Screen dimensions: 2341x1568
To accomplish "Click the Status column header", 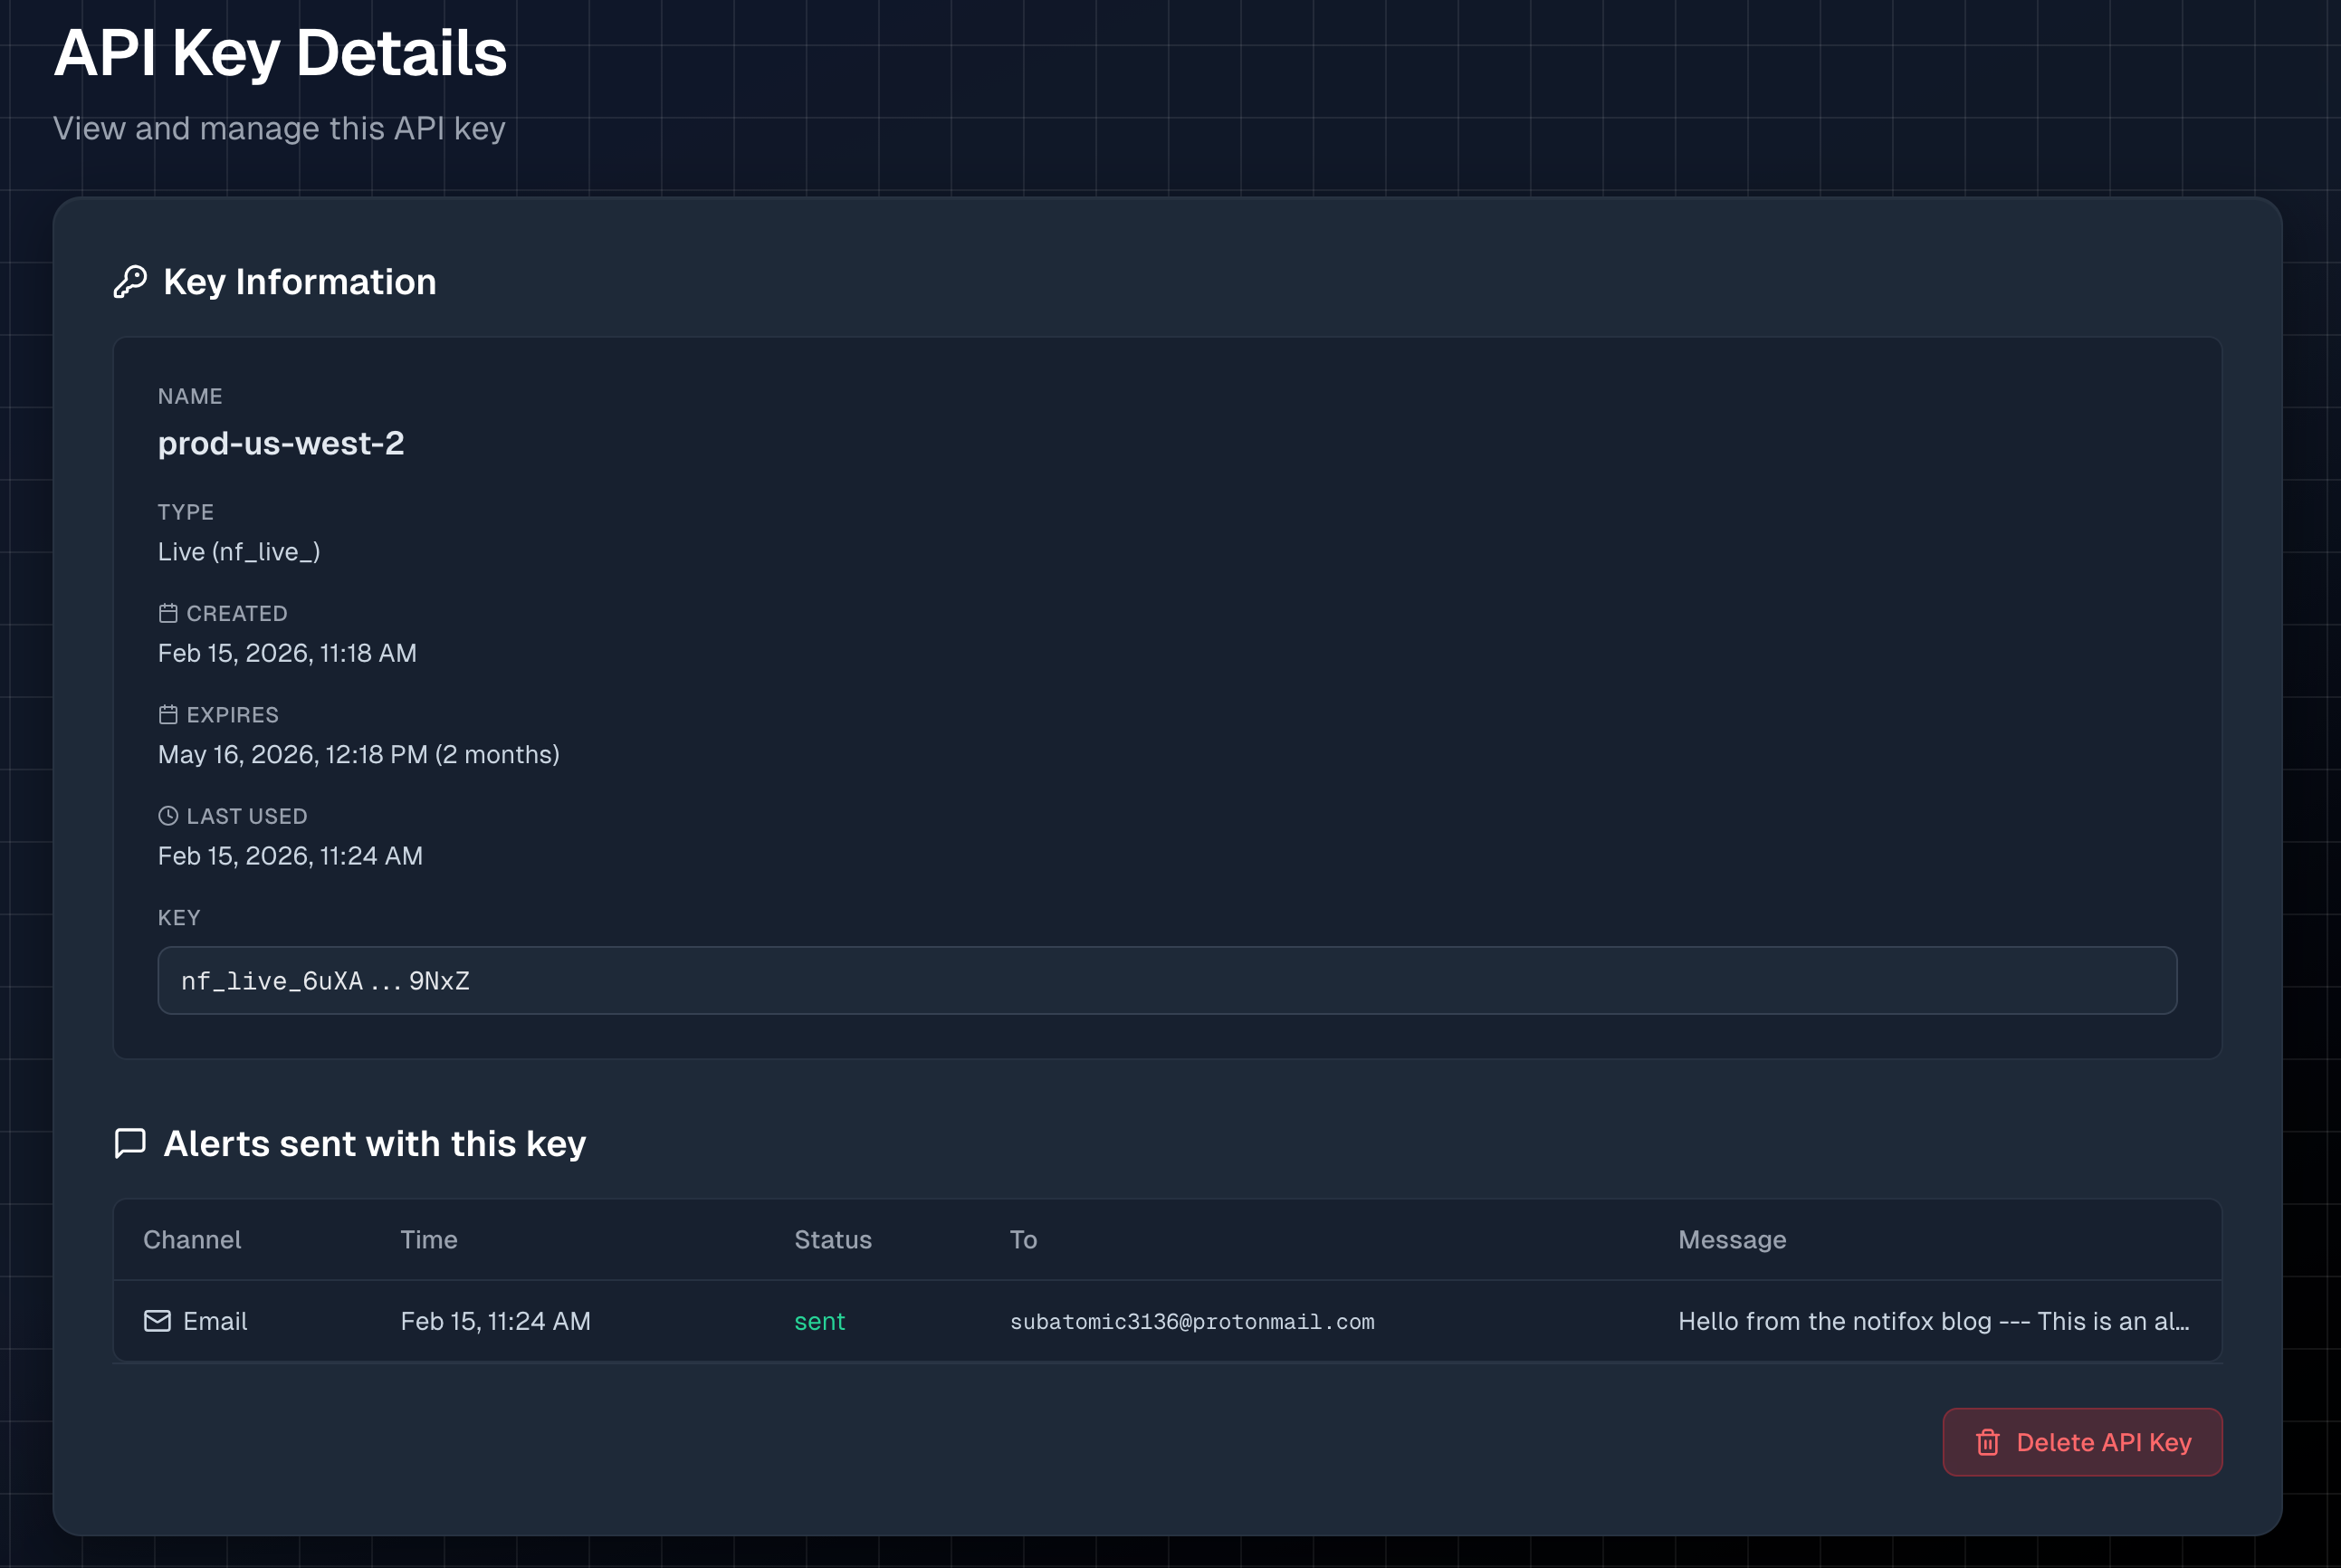I will [x=832, y=1240].
